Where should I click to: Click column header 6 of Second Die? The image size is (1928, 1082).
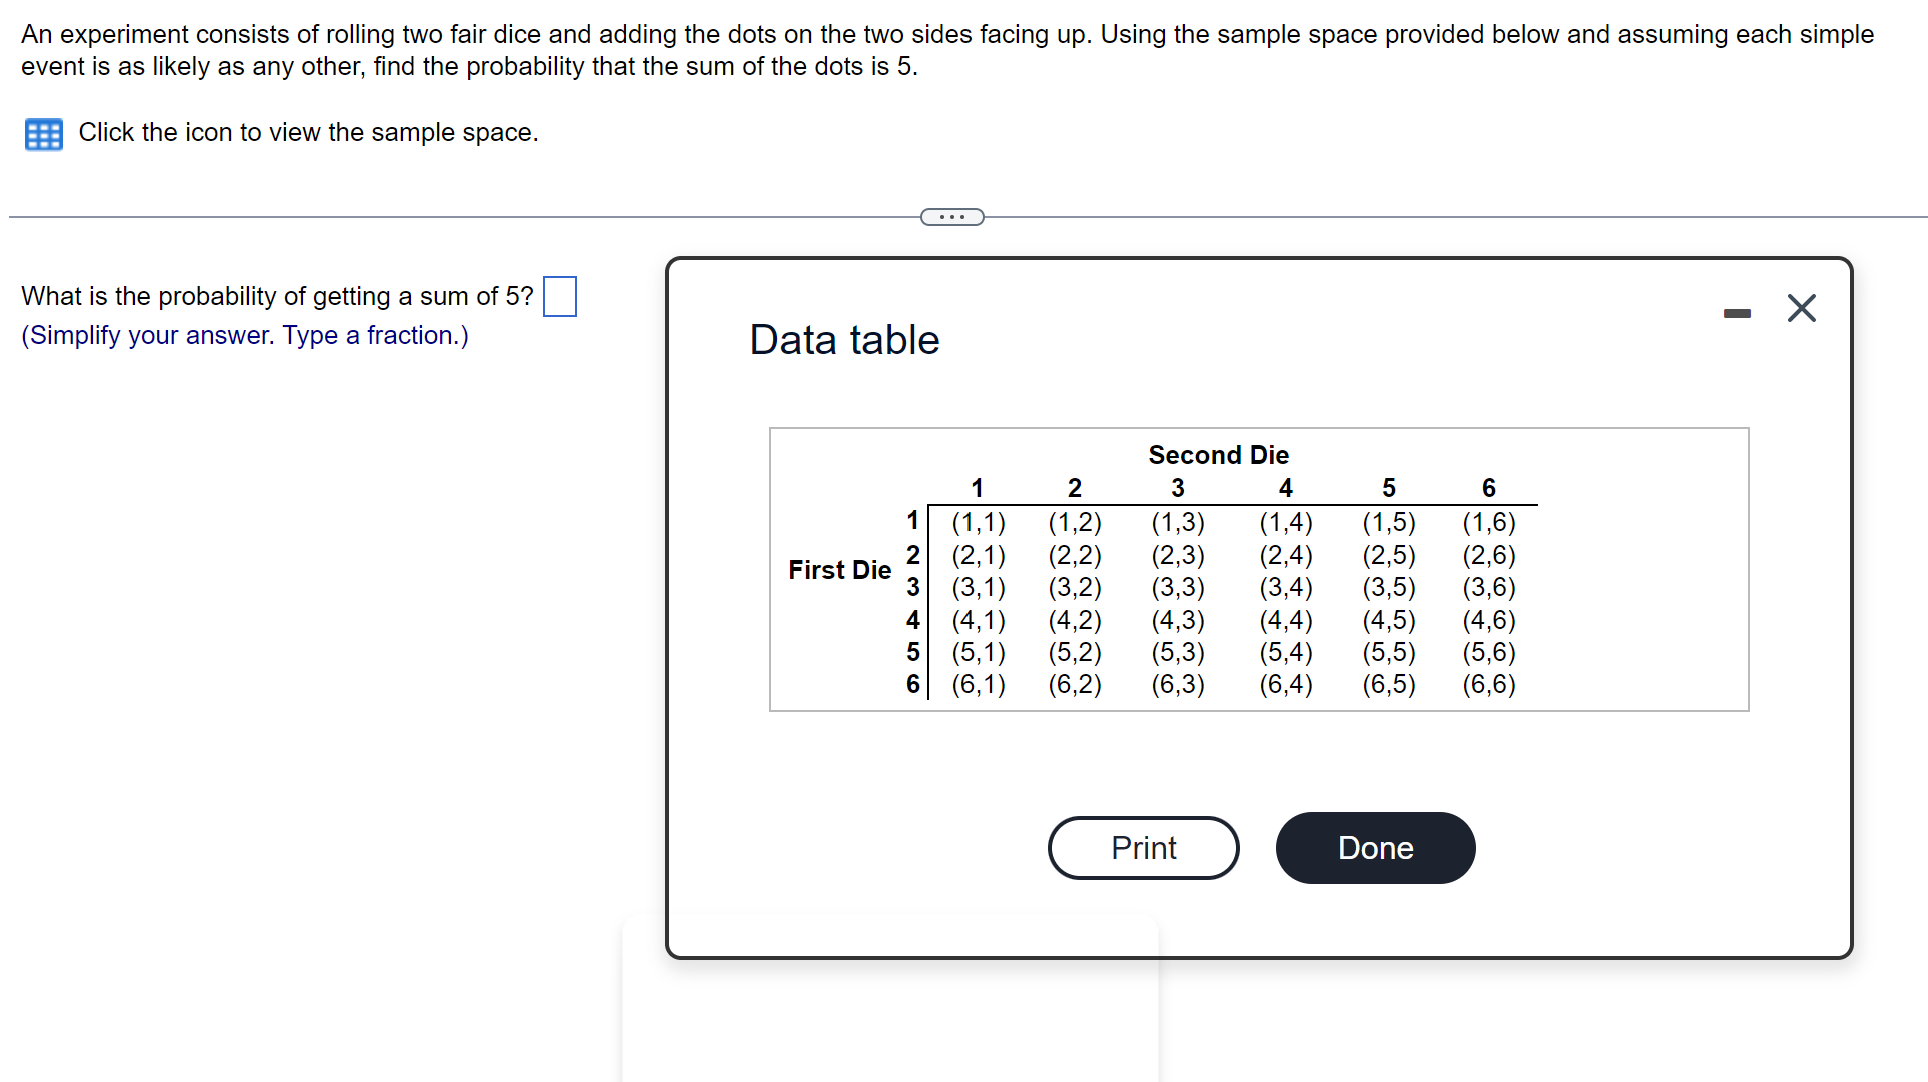pyautogui.click(x=1488, y=488)
